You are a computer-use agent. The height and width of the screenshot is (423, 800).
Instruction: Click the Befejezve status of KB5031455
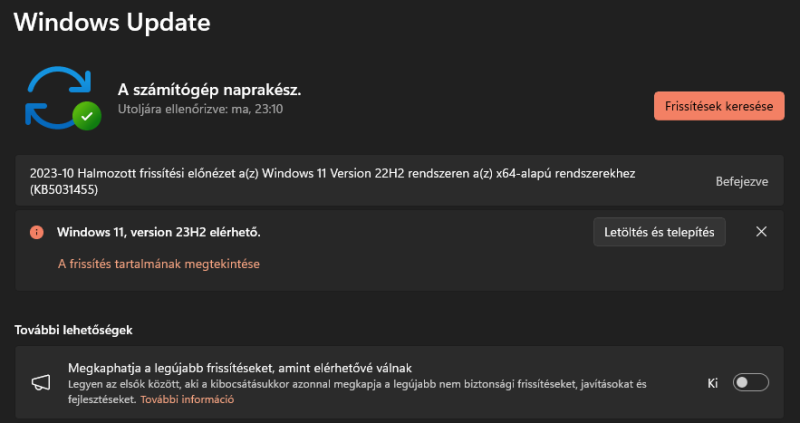coord(742,182)
